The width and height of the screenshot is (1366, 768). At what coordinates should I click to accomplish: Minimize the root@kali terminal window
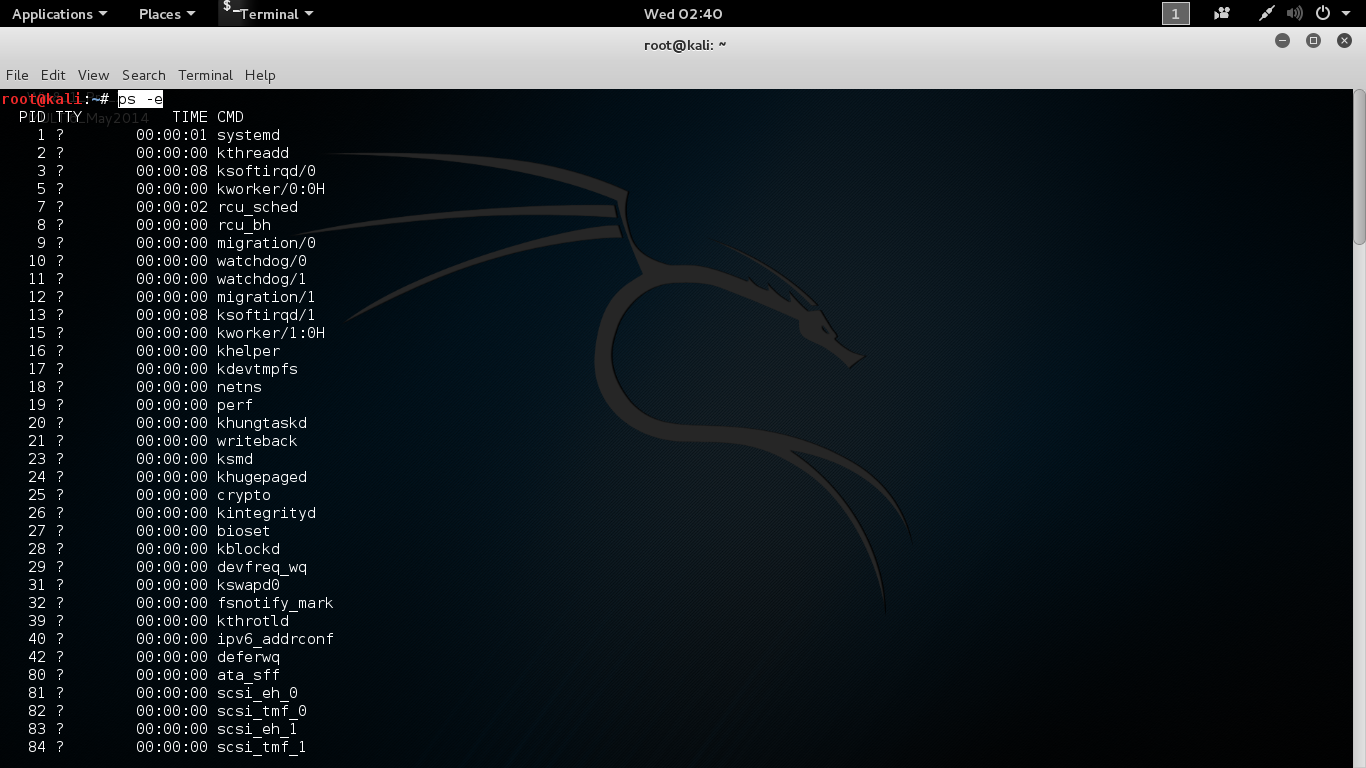1283,41
